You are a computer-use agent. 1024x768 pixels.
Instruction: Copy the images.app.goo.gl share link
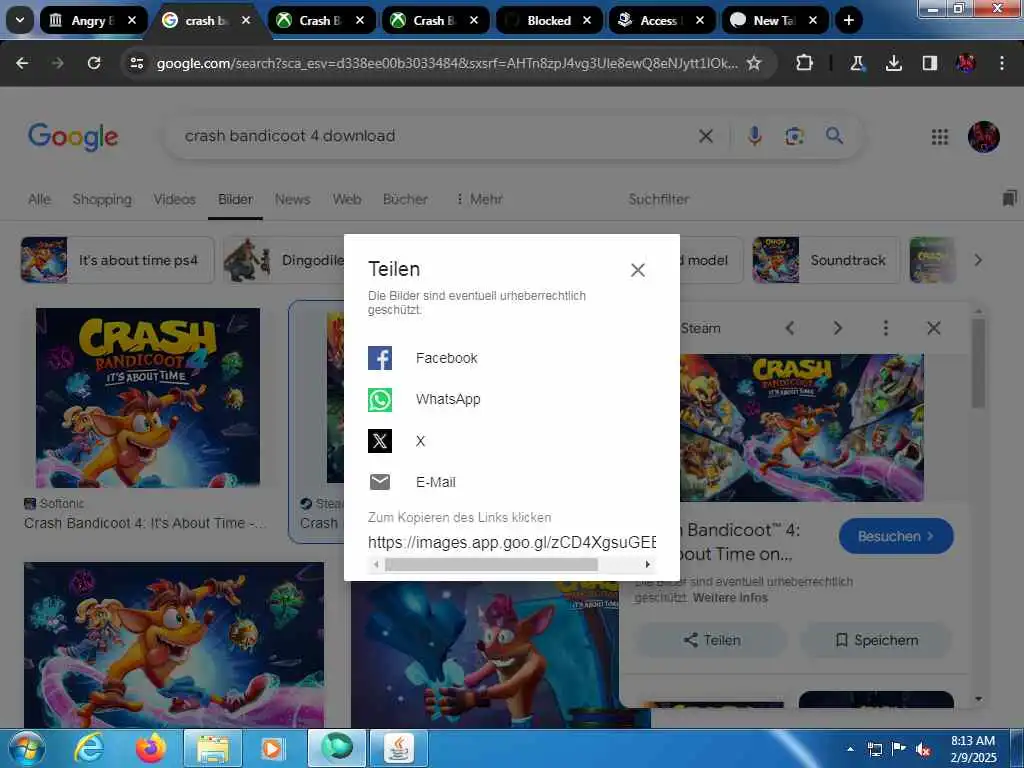[511, 542]
